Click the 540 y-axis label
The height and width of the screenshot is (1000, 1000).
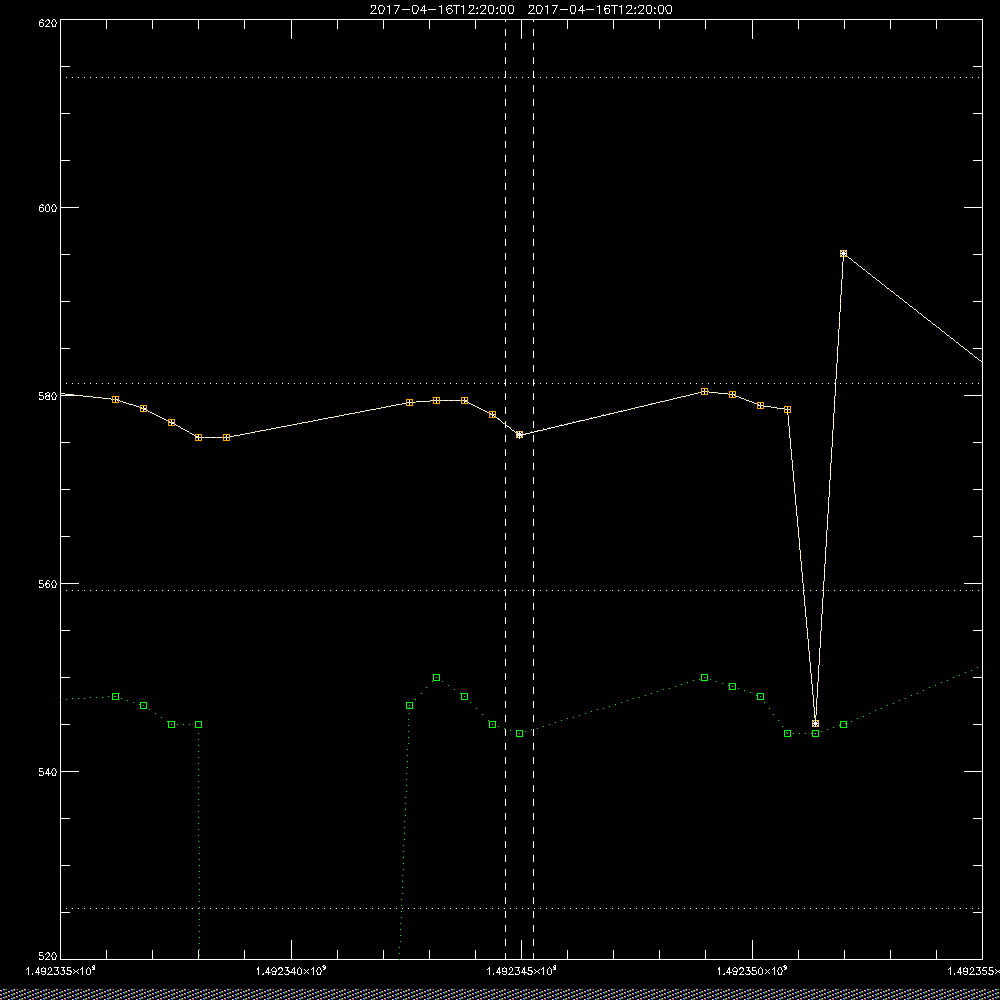coord(48,772)
